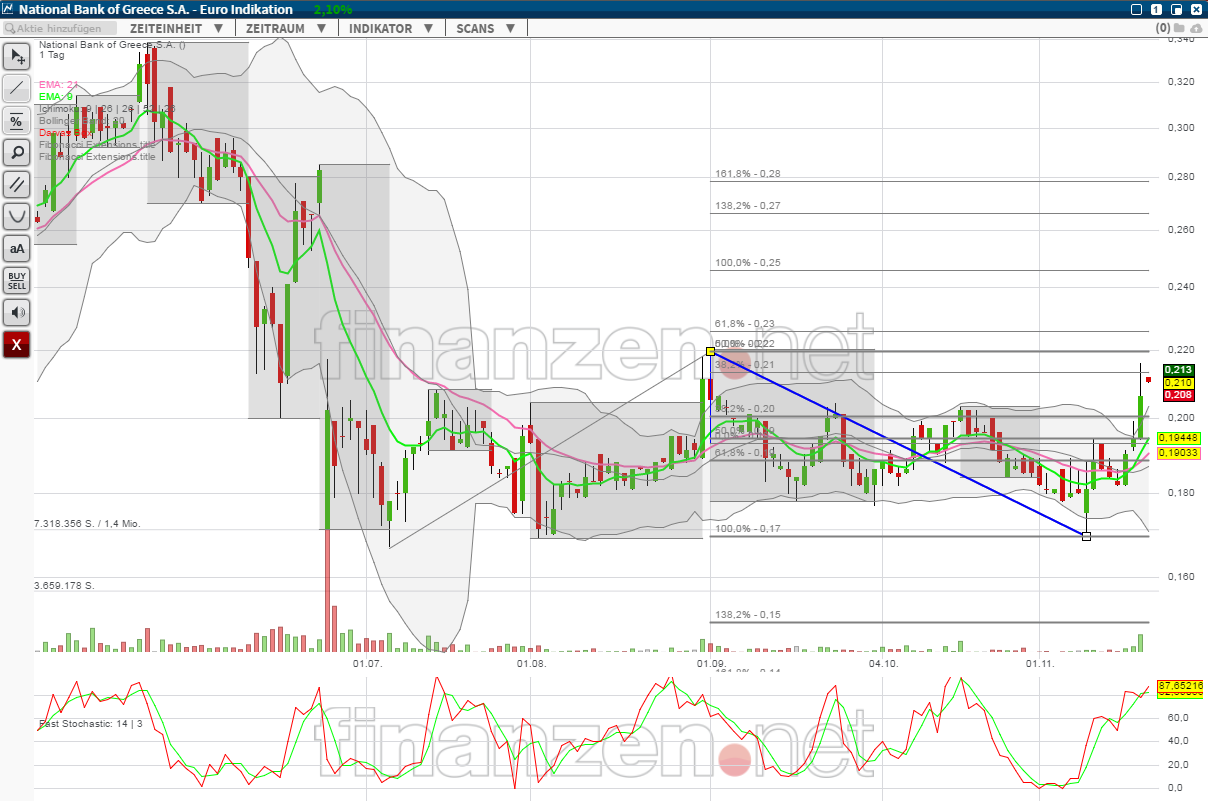The image size is (1208, 801).
Task: Pick the curve arc drawing tool
Action: tap(17, 217)
